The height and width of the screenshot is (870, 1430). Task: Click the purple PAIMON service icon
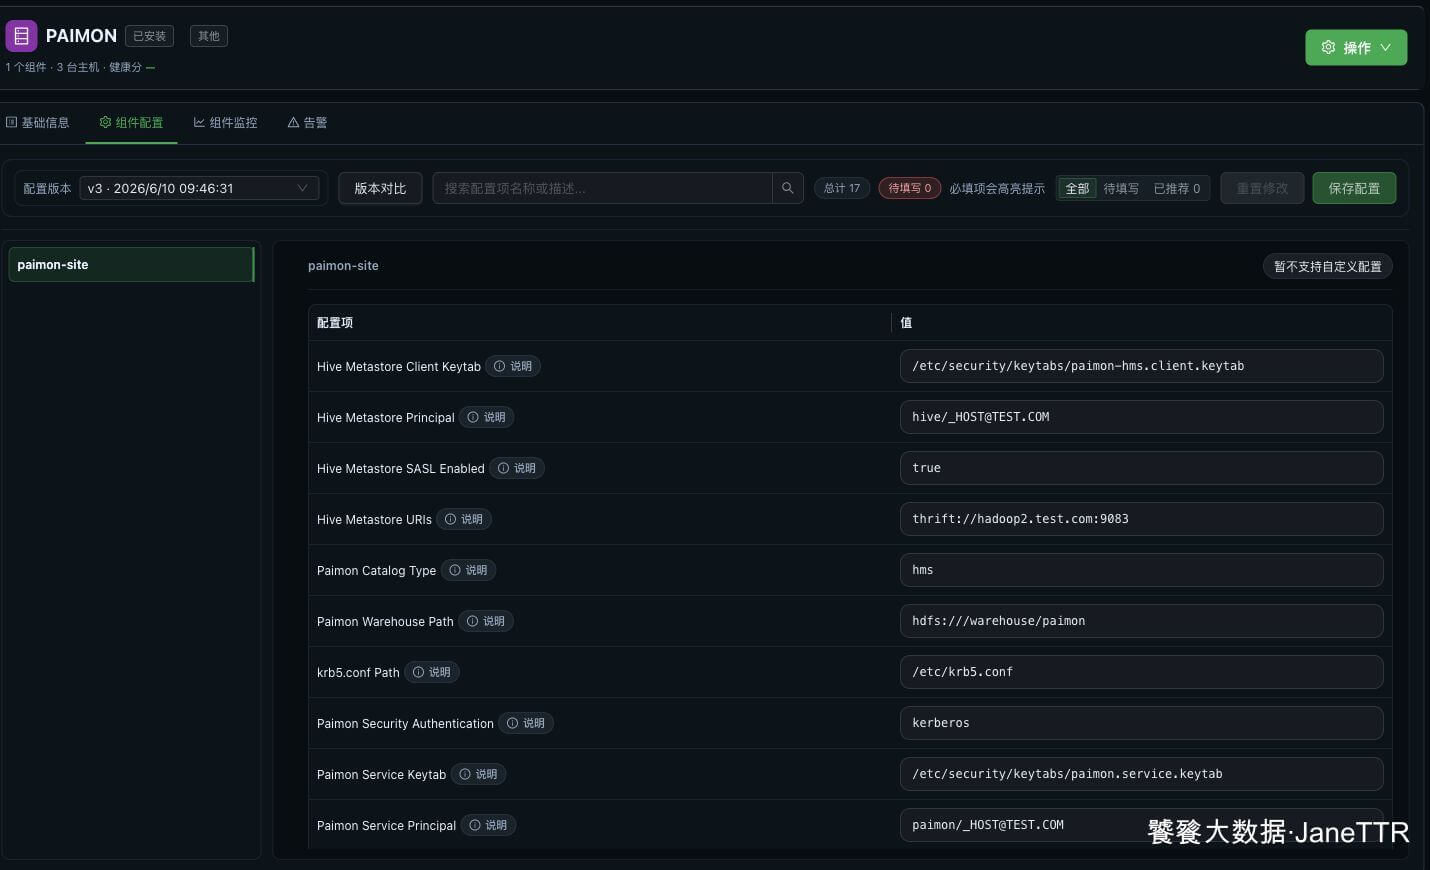(x=21, y=36)
